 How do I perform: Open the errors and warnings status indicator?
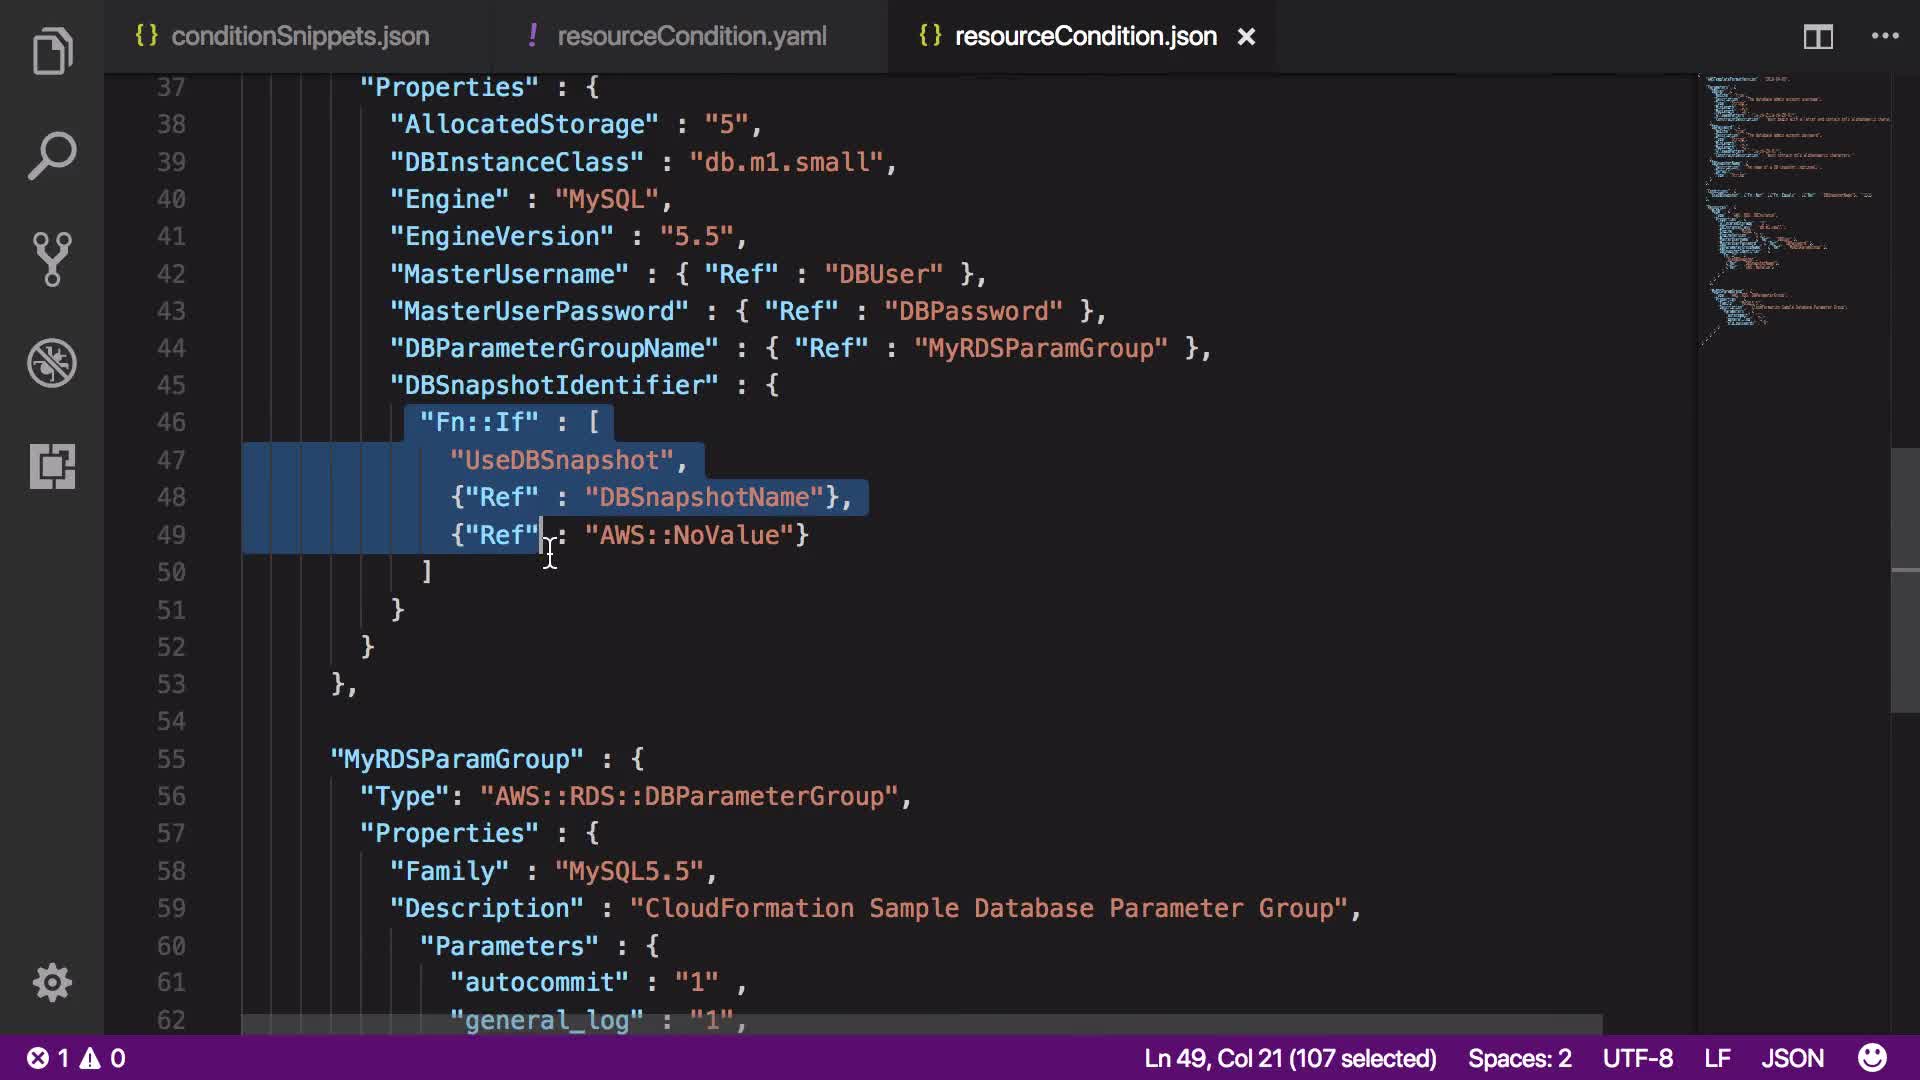click(76, 1058)
